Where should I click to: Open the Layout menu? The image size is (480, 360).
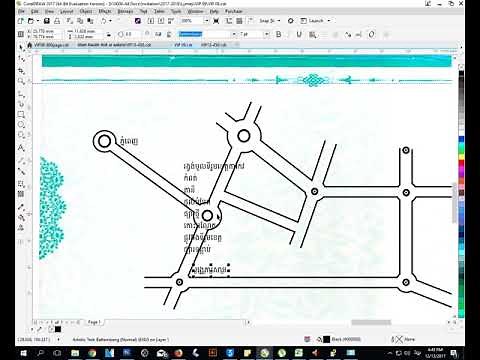(67, 11)
